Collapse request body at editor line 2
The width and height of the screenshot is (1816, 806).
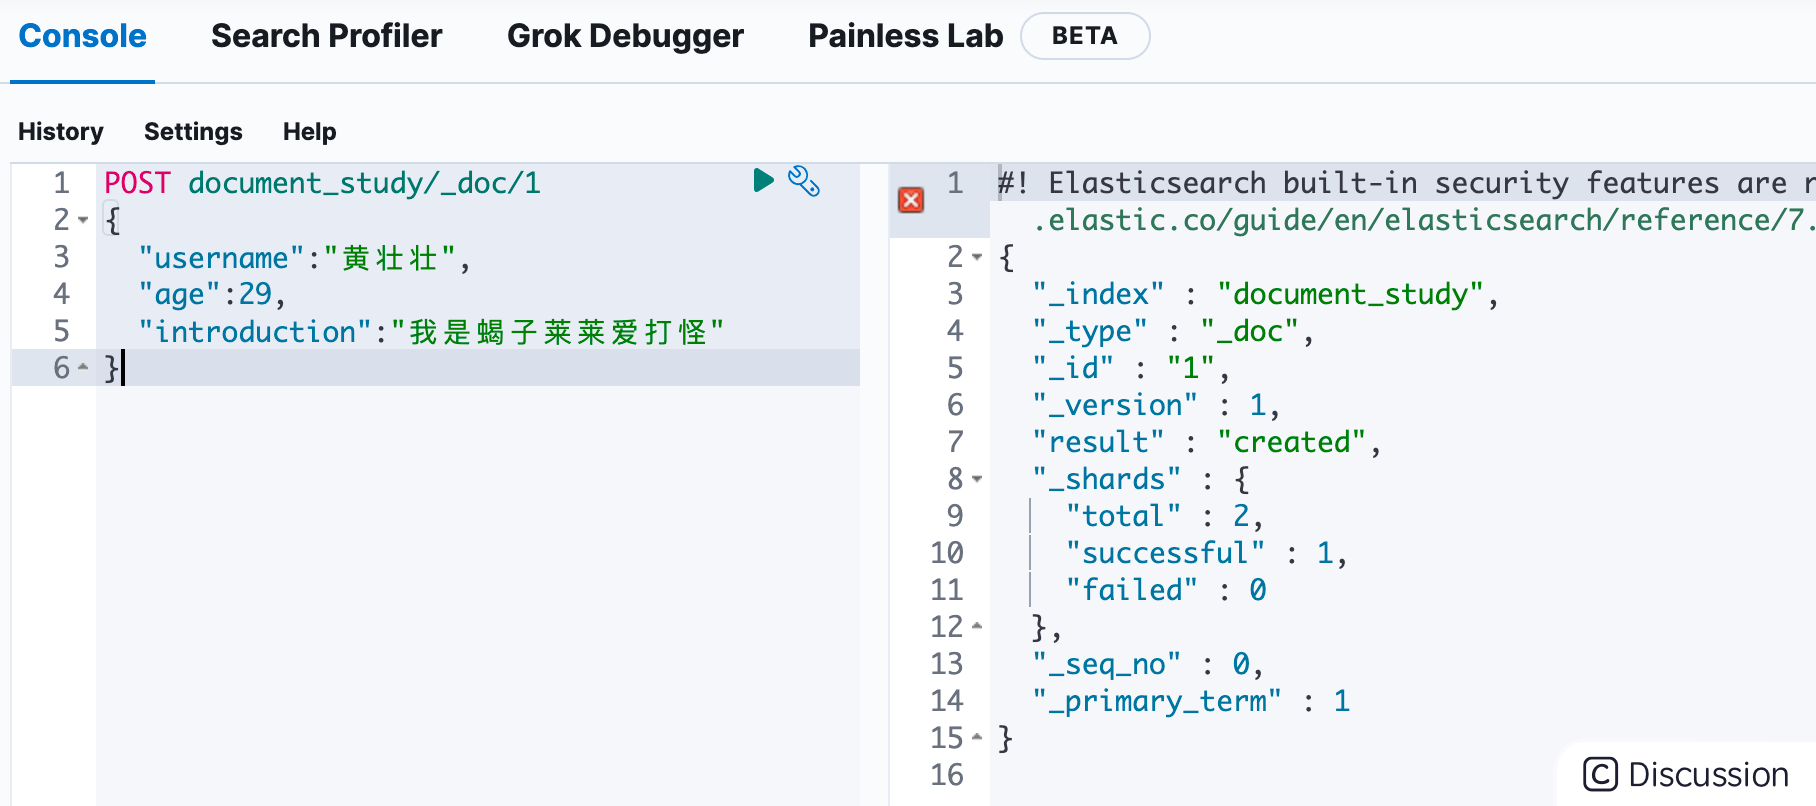point(84,220)
